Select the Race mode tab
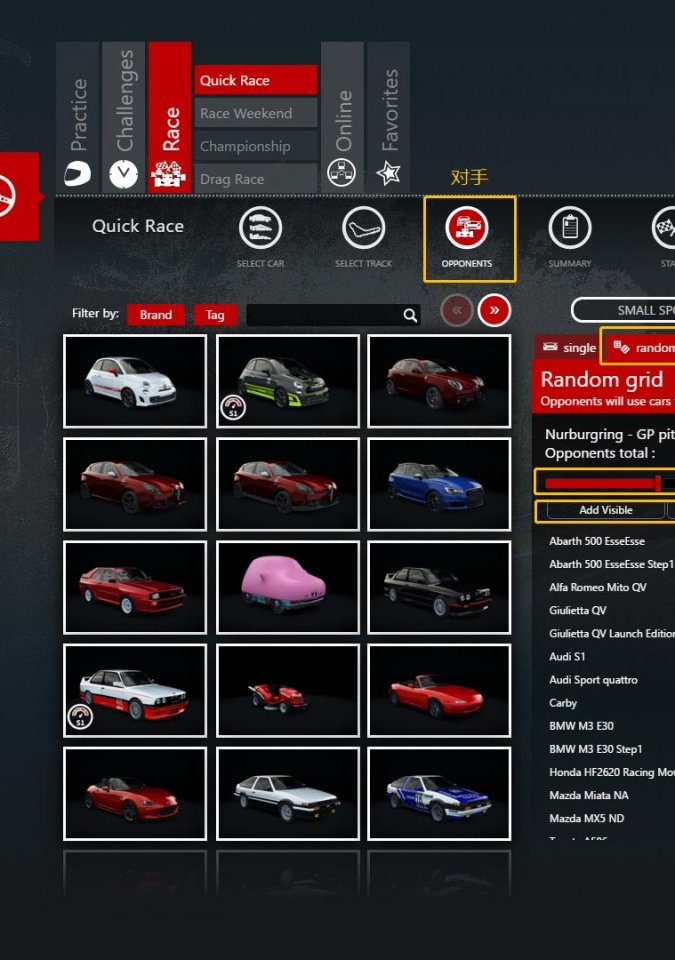Viewport: 675px width, 960px height. coord(170,117)
